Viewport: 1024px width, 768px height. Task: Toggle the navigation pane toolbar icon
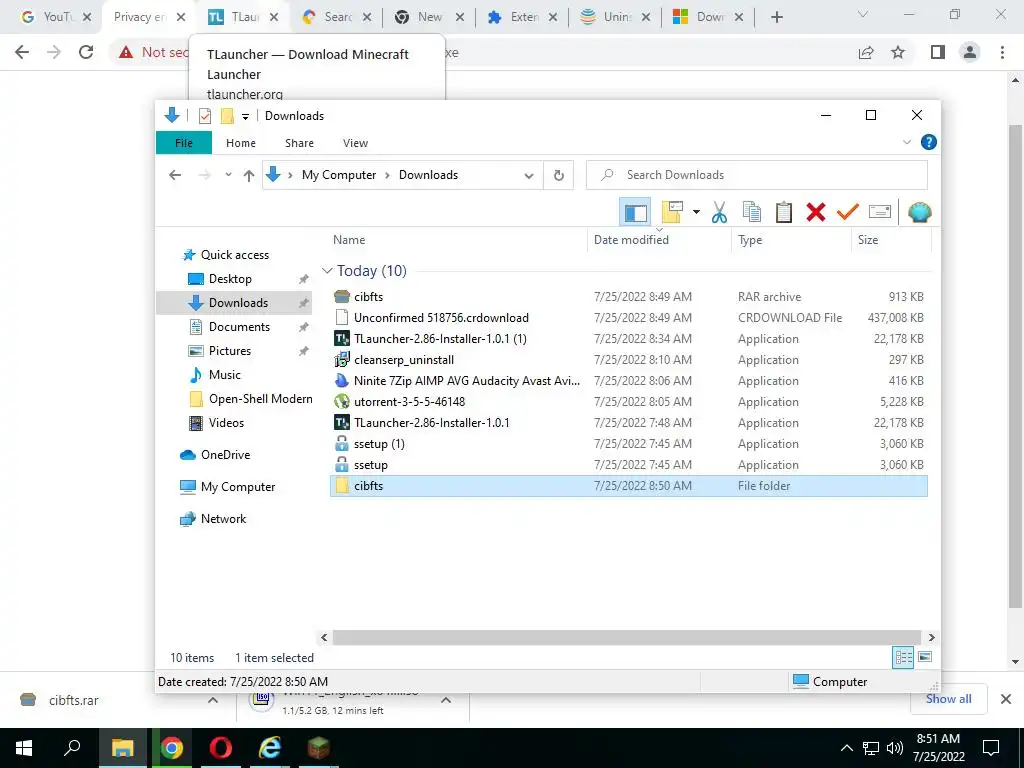[635, 212]
